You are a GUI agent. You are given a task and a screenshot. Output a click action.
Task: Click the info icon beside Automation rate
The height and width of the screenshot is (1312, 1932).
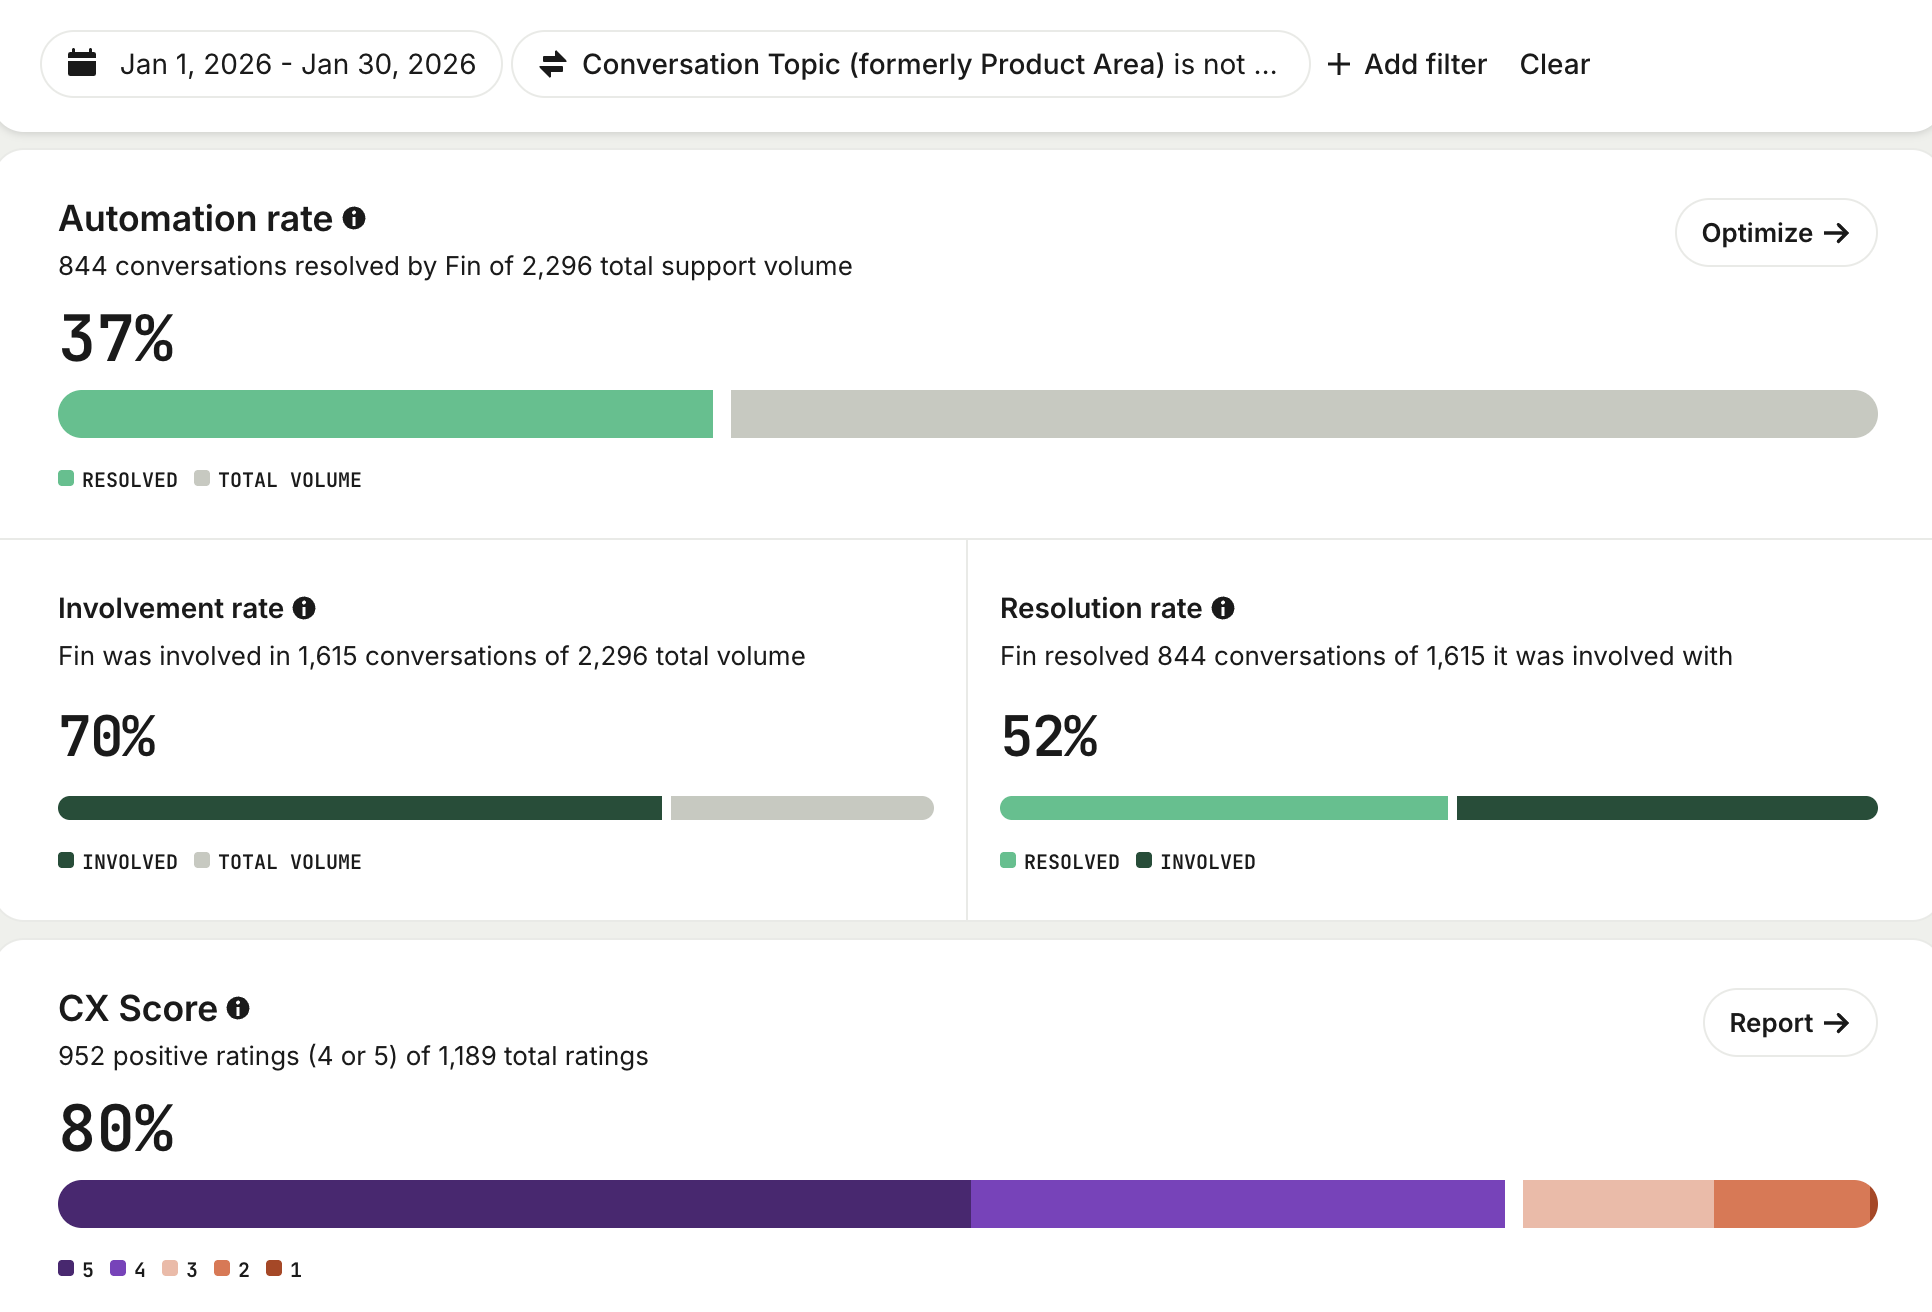(x=354, y=218)
